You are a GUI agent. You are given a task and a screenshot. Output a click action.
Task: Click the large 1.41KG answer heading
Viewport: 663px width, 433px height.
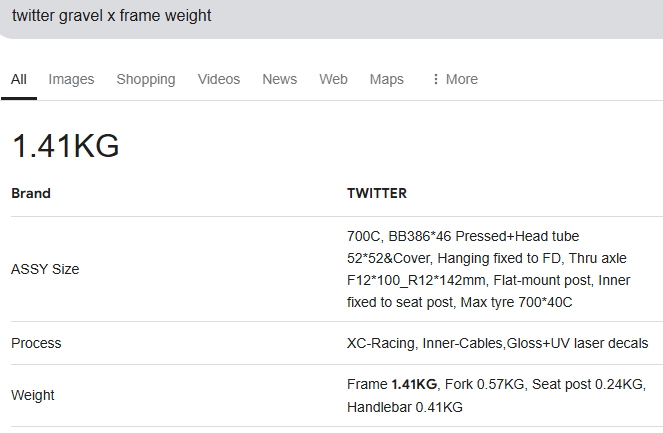pos(66,146)
